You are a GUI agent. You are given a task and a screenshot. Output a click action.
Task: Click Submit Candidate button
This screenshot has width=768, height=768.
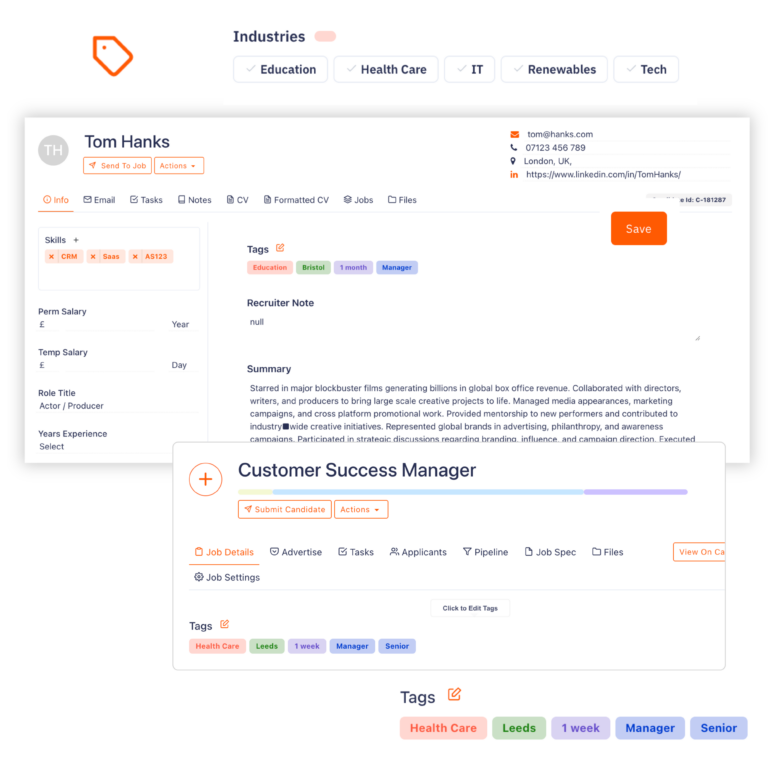coord(285,509)
